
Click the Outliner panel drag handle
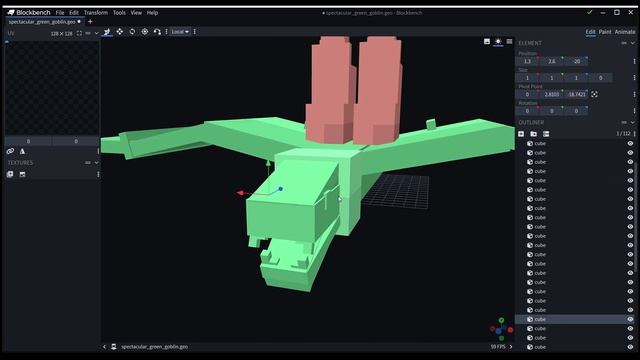click(624, 122)
